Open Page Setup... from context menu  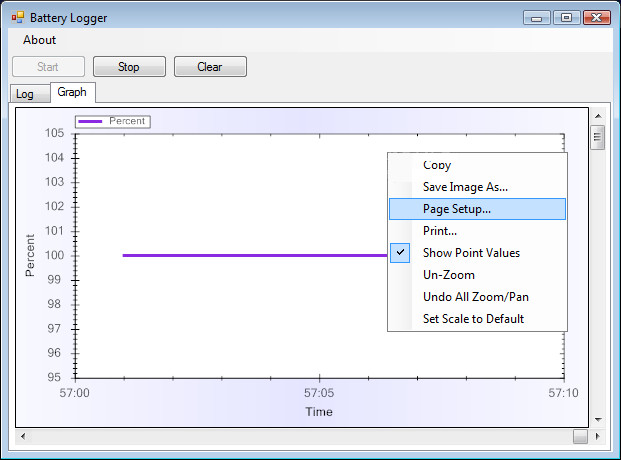point(477,209)
